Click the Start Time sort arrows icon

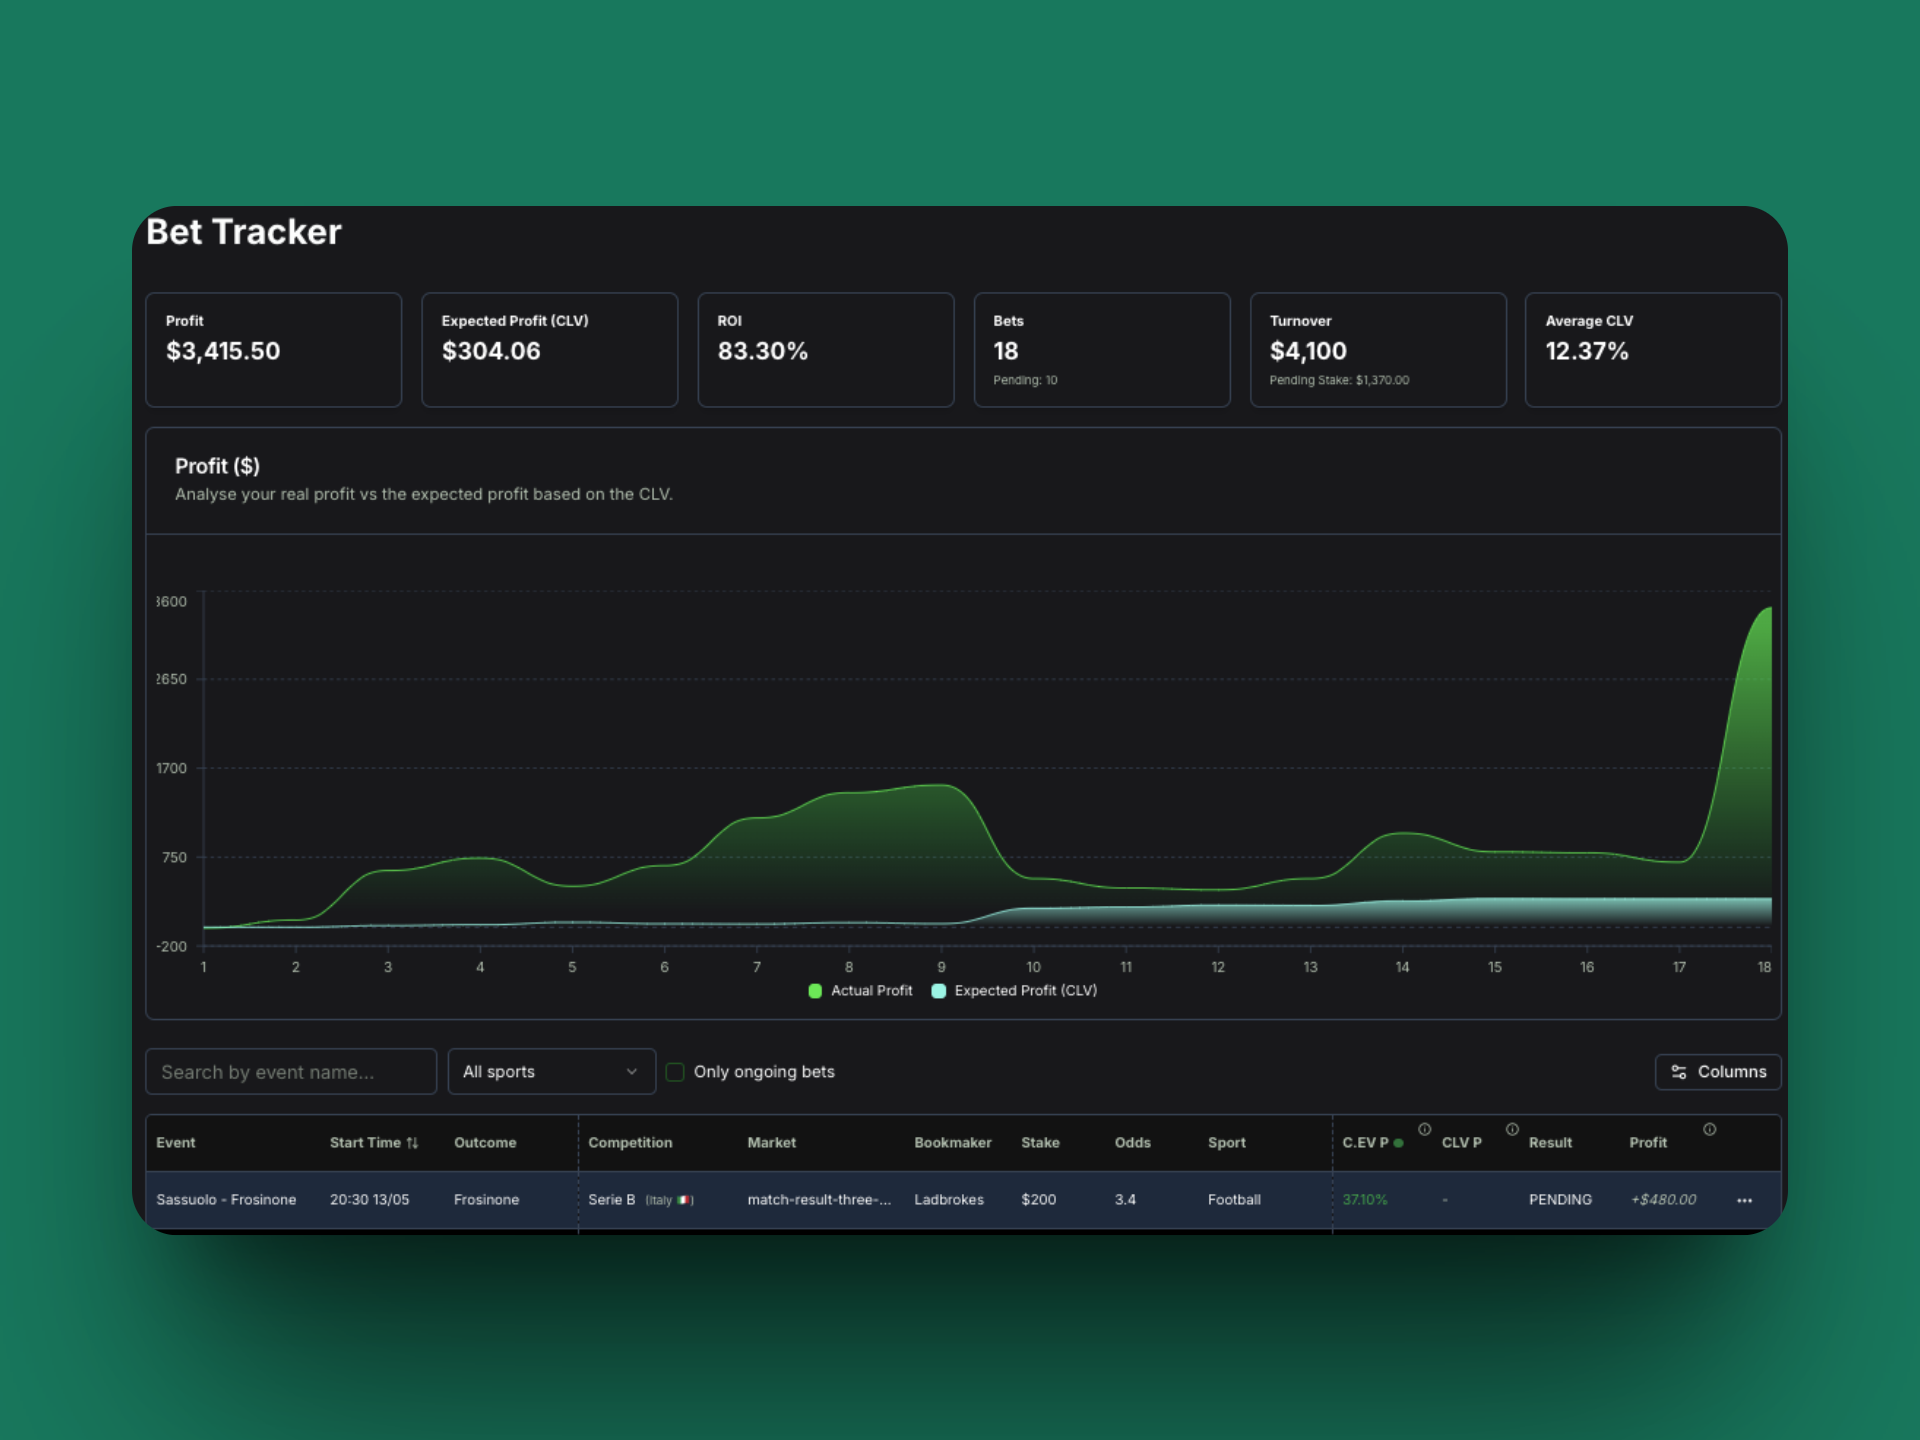click(413, 1142)
